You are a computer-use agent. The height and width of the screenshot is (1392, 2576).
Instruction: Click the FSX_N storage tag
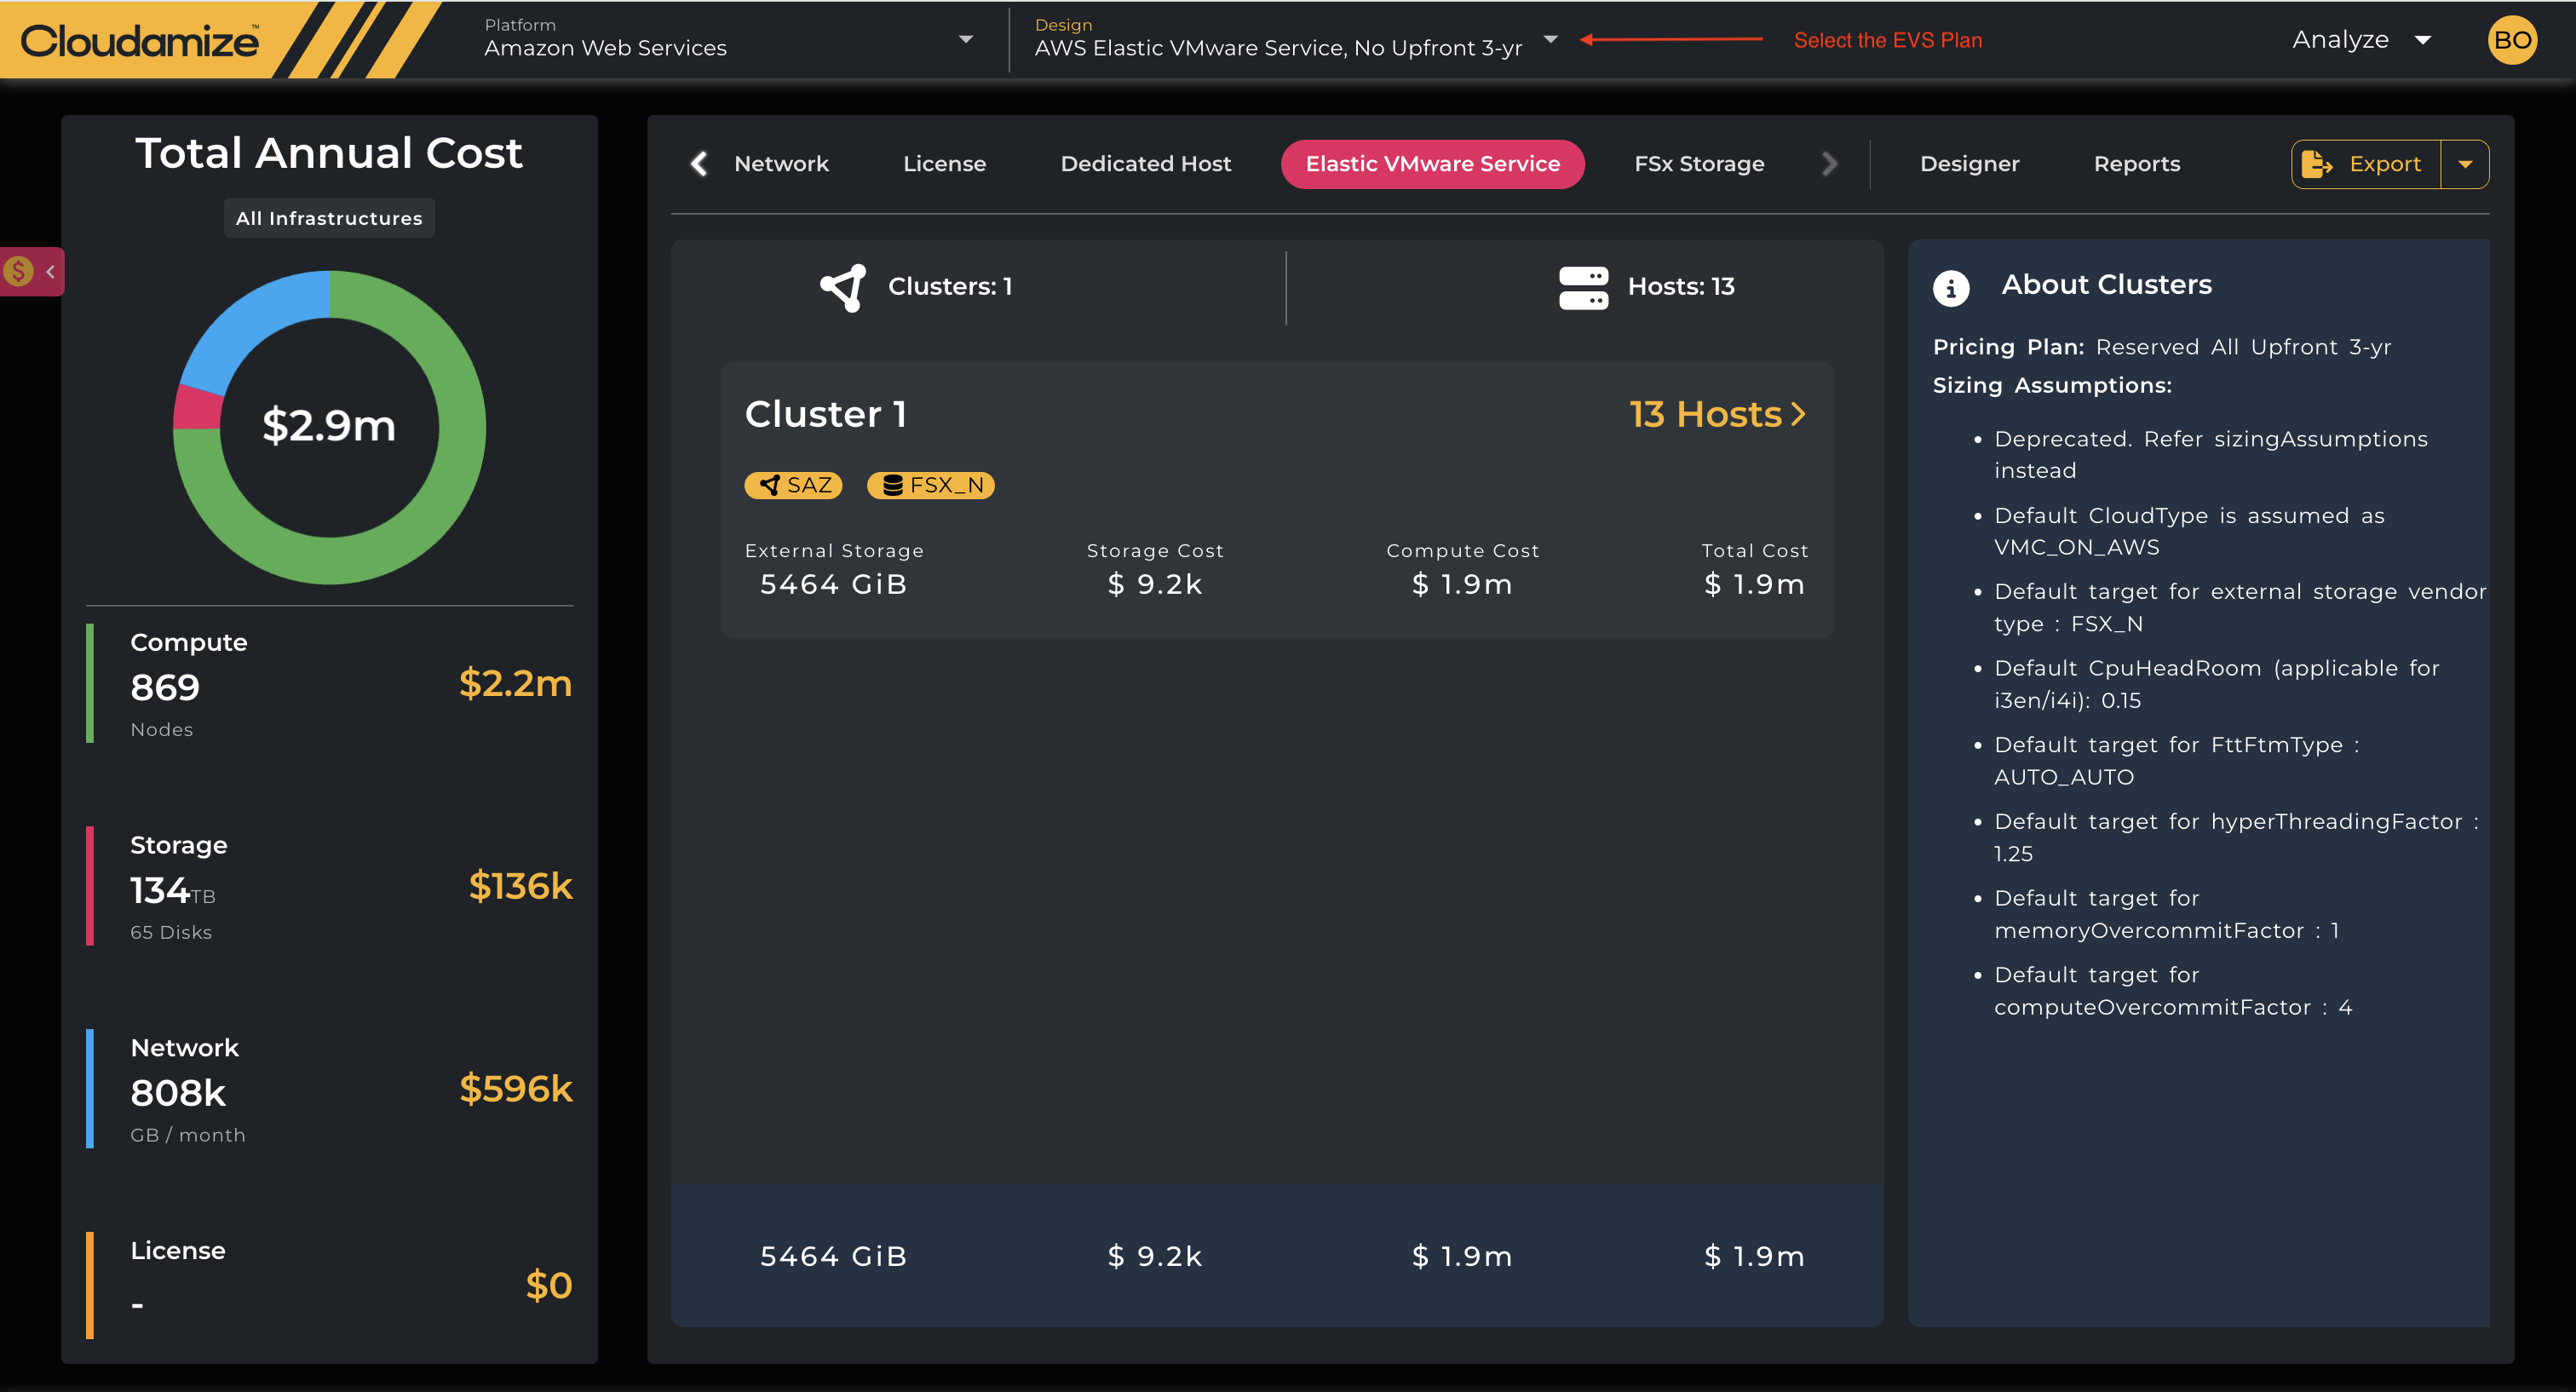tap(930, 485)
